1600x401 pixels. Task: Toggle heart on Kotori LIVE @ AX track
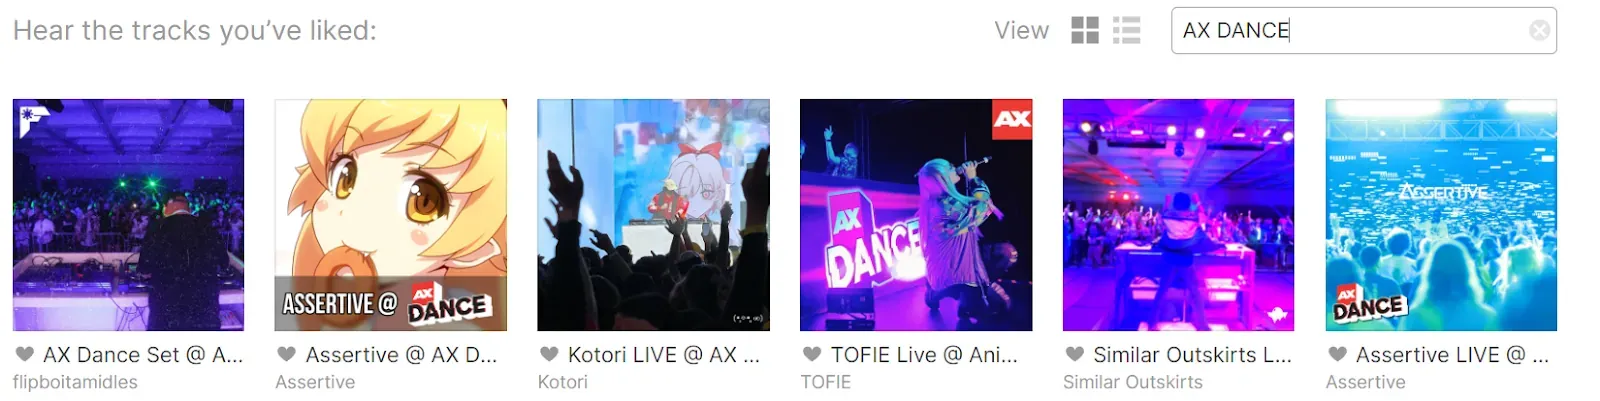(549, 354)
